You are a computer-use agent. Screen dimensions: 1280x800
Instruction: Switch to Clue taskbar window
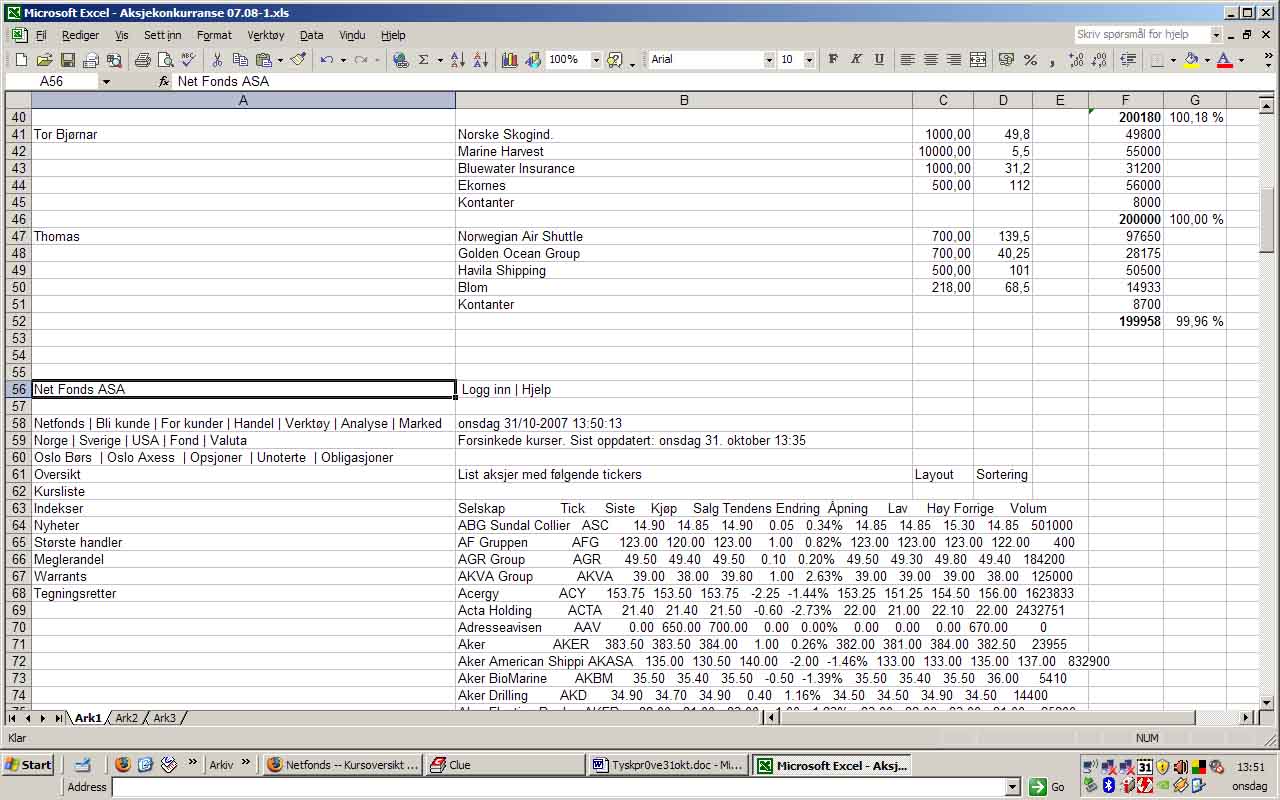pyautogui.click(x=505, y=765)
